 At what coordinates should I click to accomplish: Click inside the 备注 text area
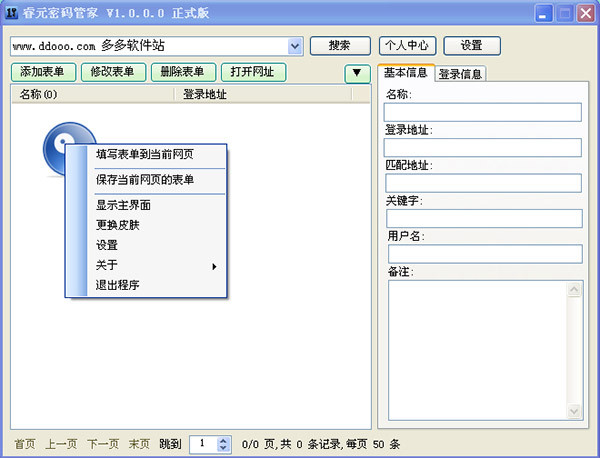click(478, 350)
